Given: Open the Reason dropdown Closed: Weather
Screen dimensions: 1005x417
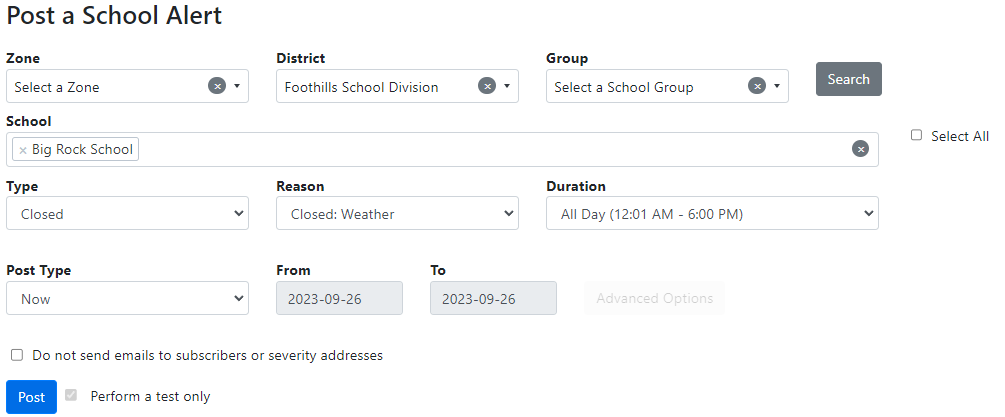Looking at the screenshot, I should (397, 213).
